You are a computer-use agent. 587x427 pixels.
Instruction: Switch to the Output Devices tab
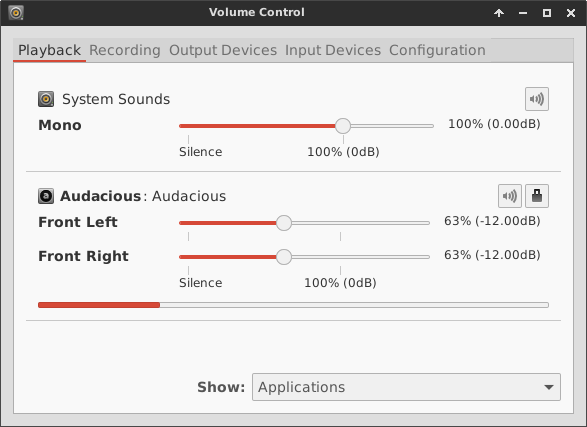tap(223, 50)
